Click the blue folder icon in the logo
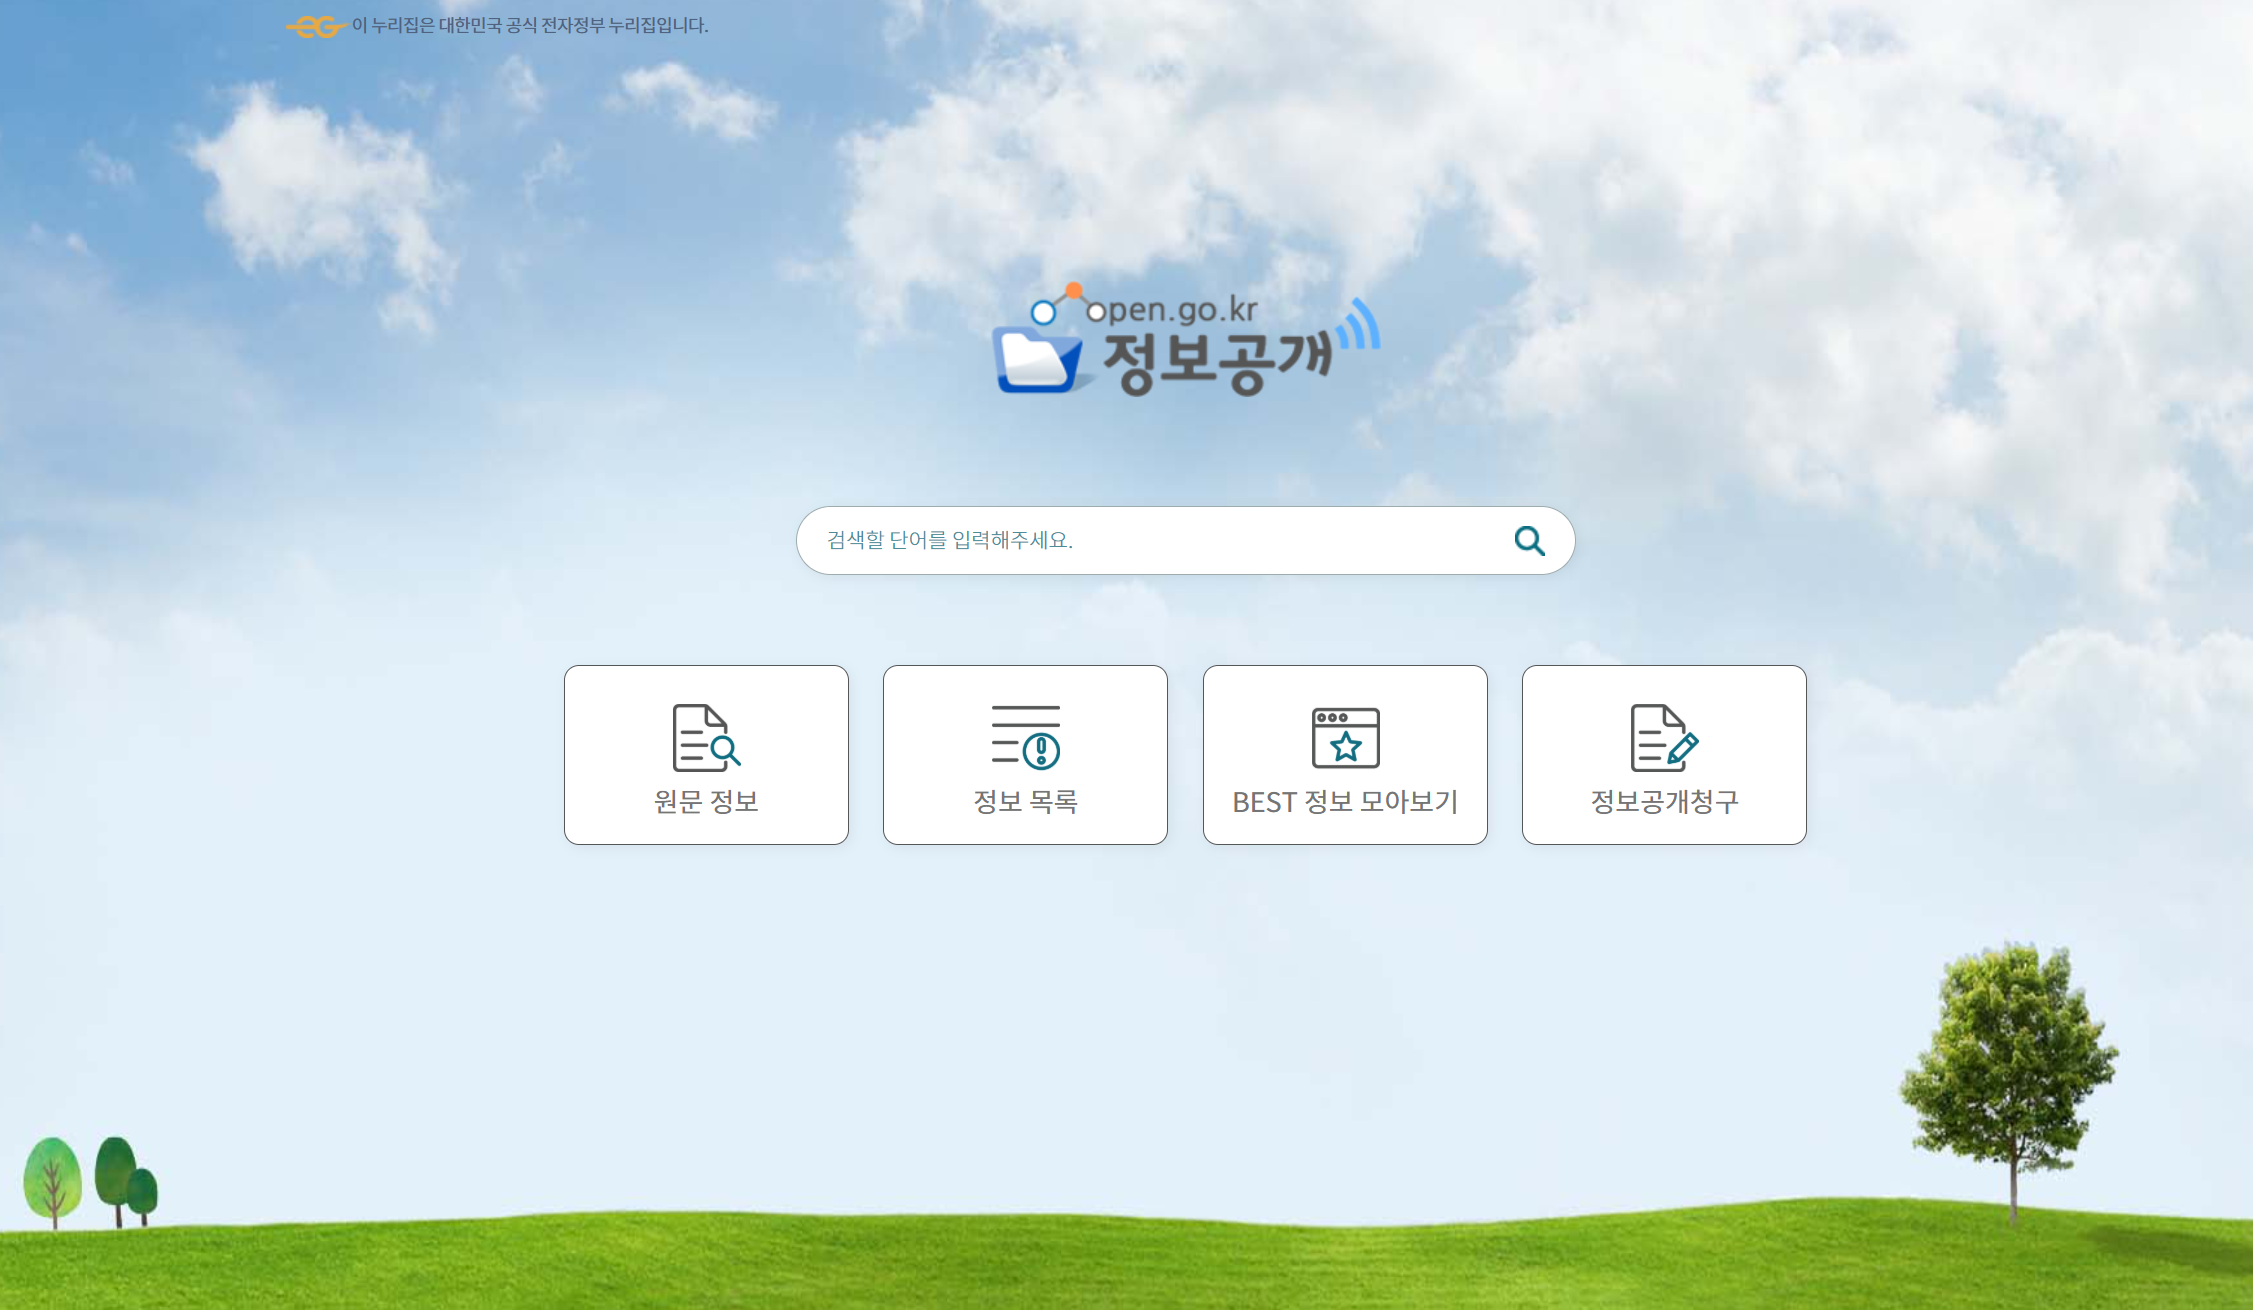 pos(1037,361)
